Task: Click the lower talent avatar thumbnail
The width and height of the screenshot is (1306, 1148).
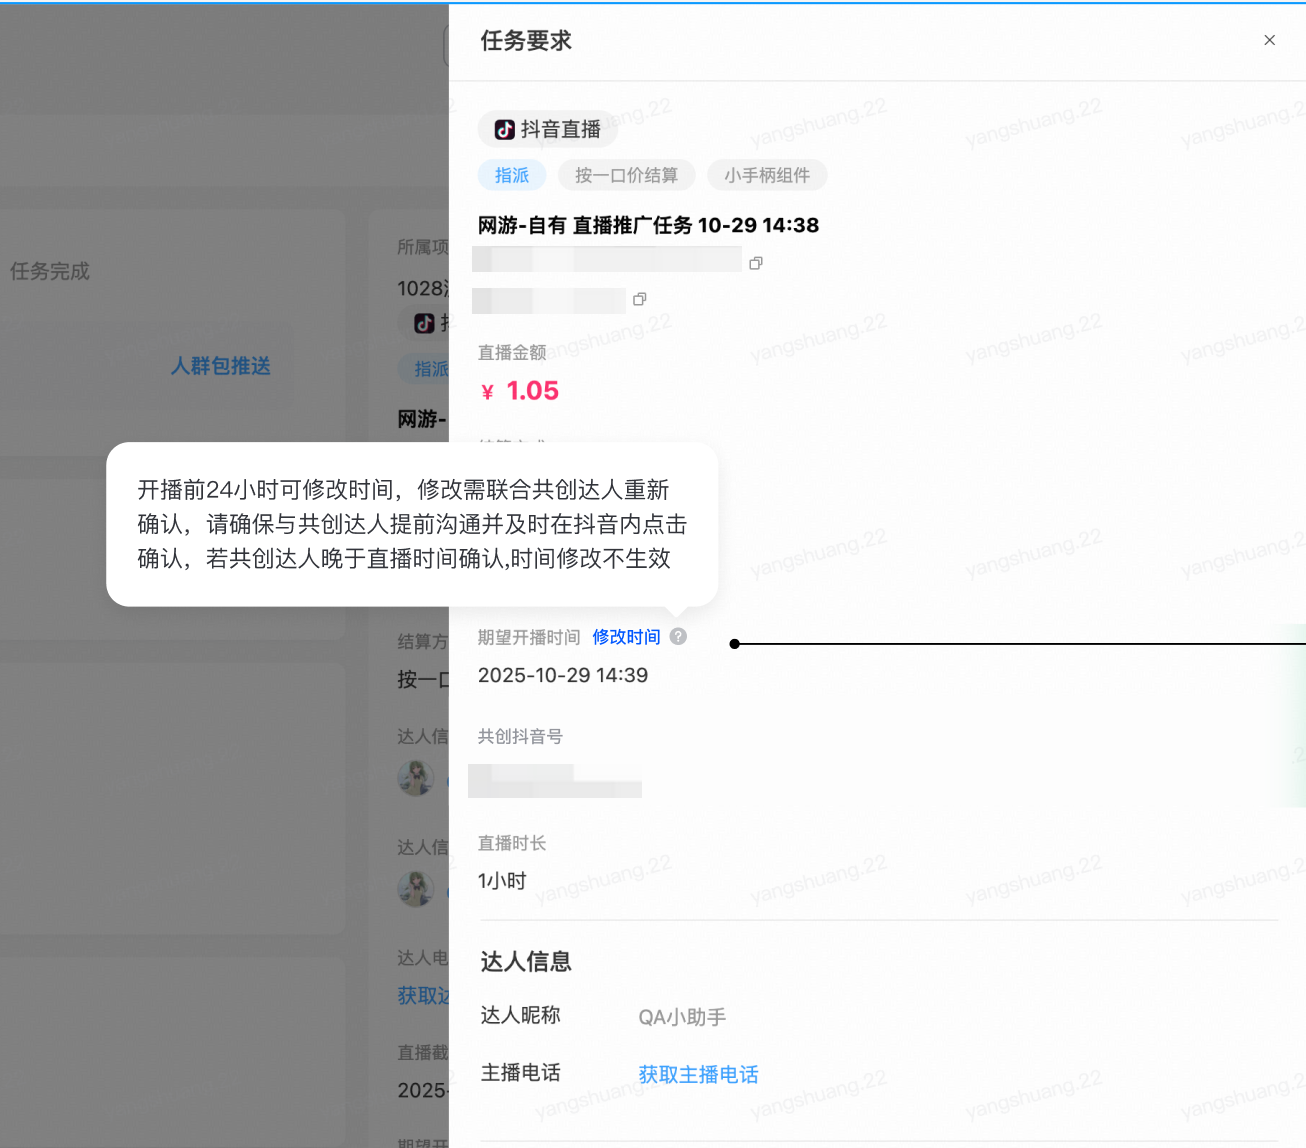Action: [415, 888]
